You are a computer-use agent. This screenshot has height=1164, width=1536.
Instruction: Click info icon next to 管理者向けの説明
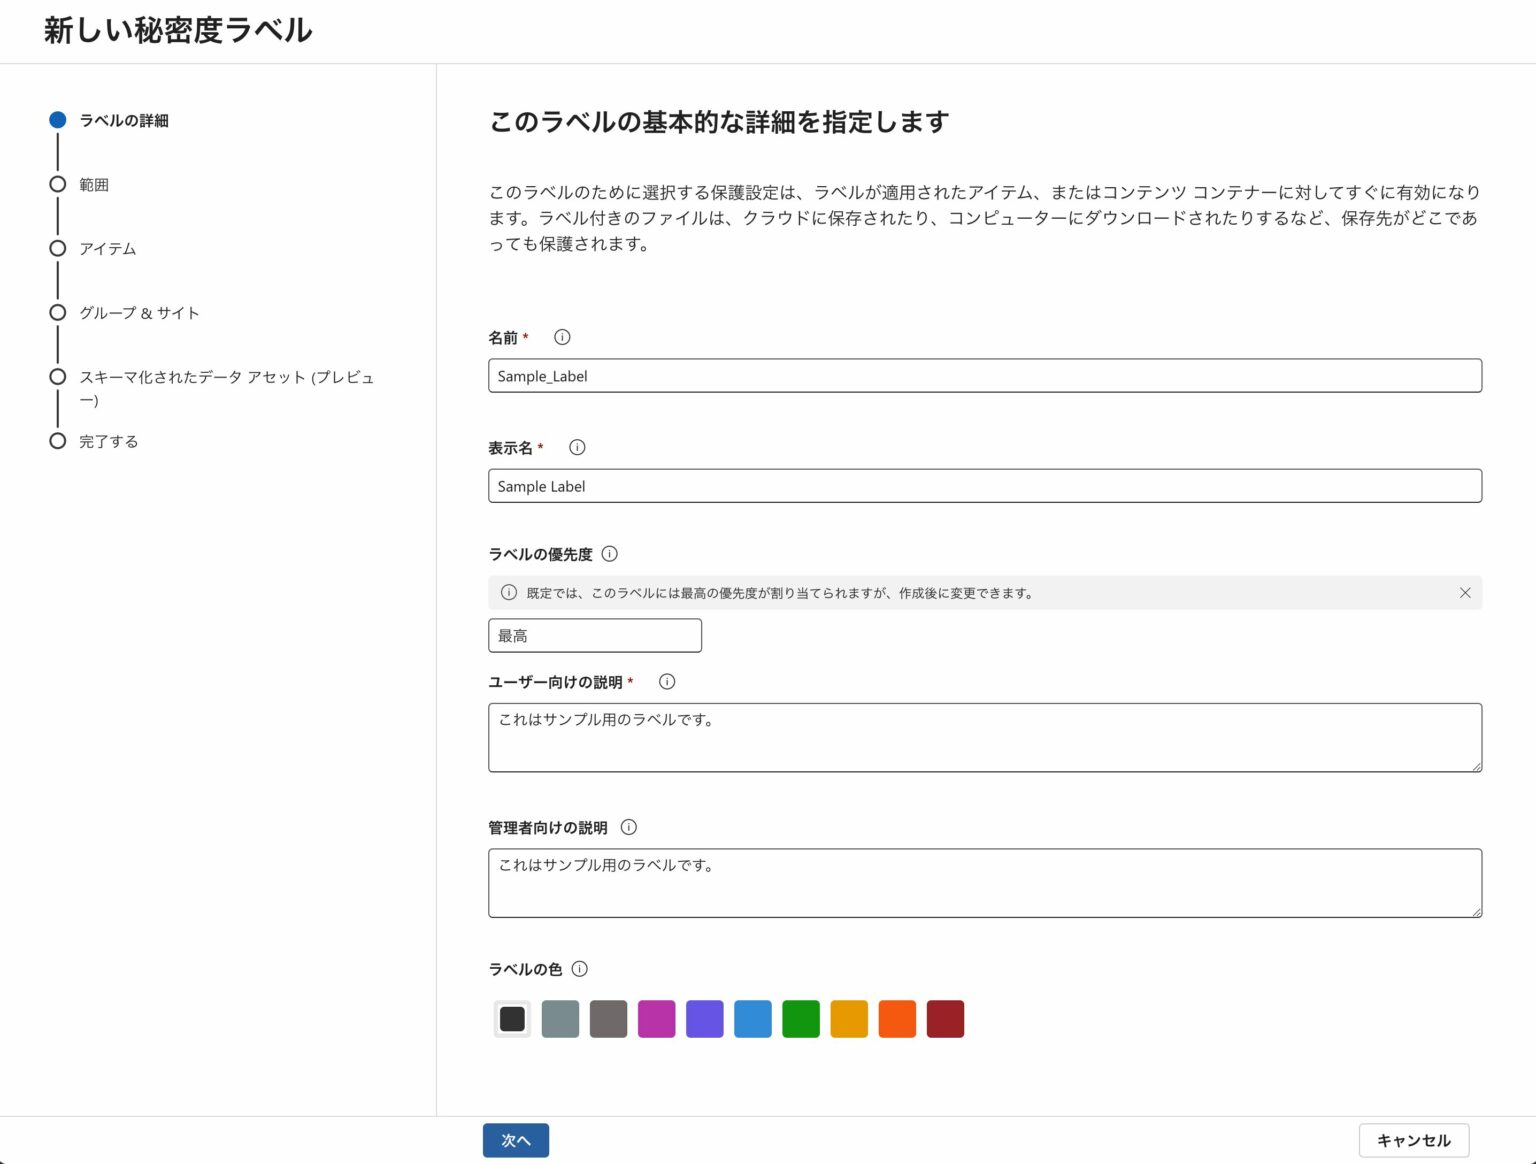[x=629, y=827]
